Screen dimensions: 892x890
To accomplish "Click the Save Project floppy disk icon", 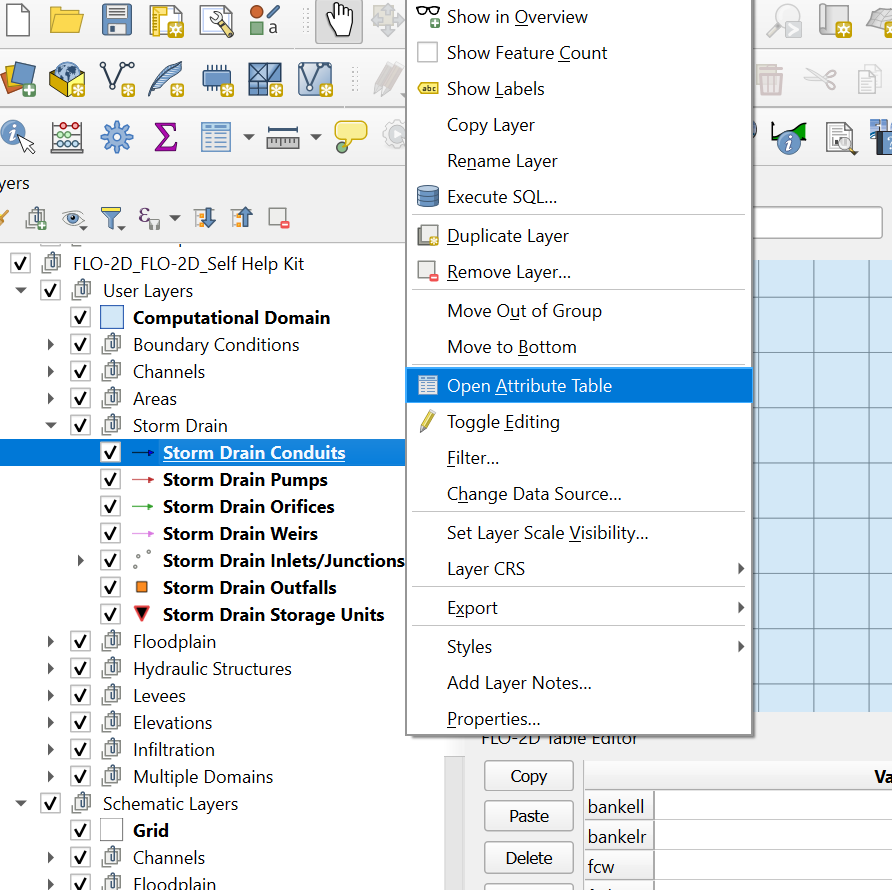I will (x=117, y=20).
